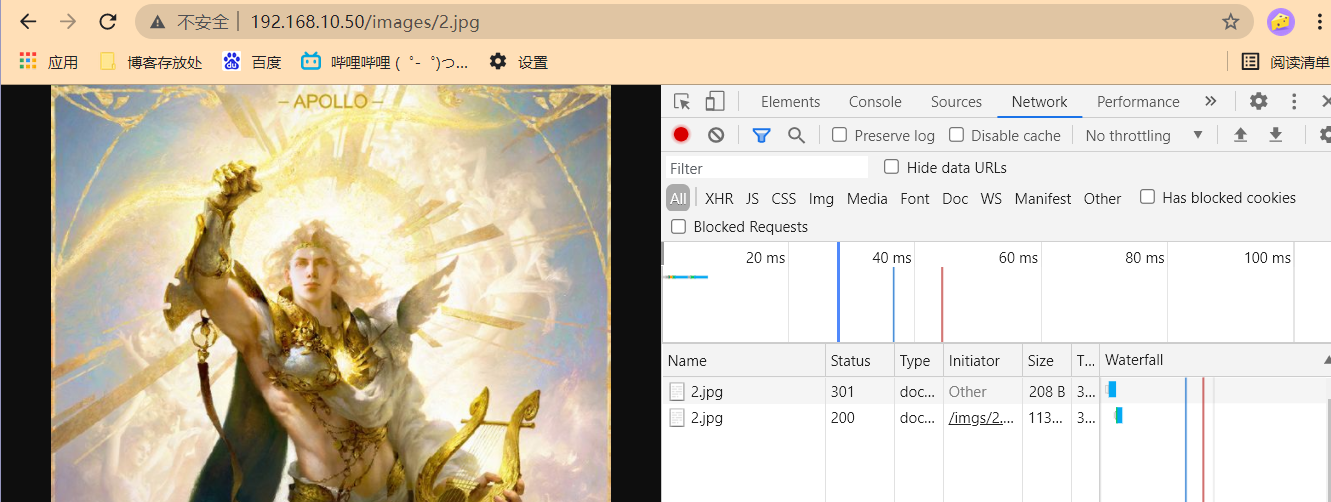
Task: Filter requests by WS
Action: 991,198
